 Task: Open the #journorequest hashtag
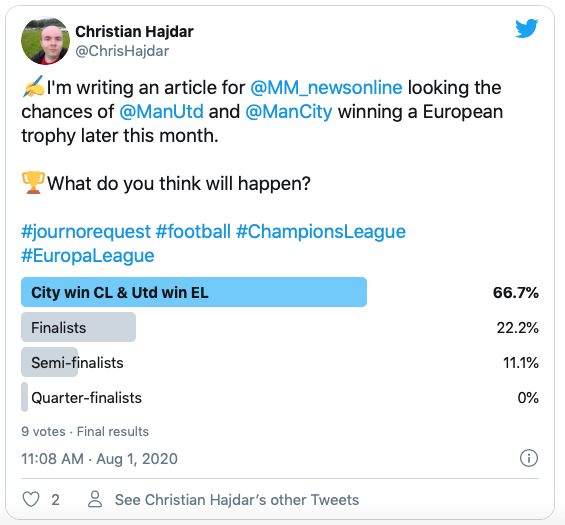point(86,232)
